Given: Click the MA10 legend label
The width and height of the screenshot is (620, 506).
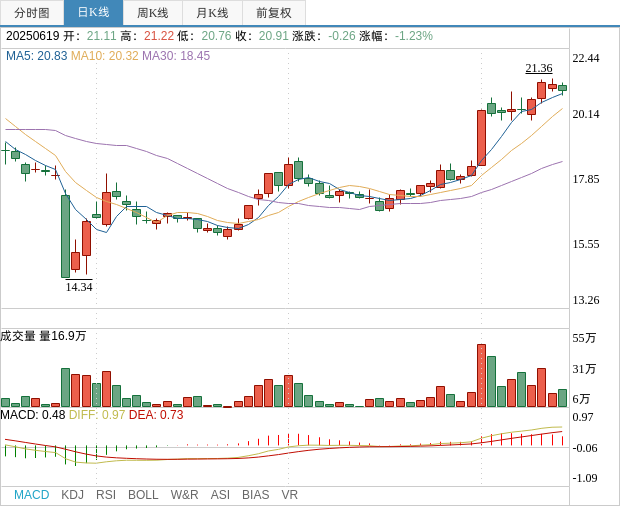Looking at the screenshot, I should [x=104, y=56].
